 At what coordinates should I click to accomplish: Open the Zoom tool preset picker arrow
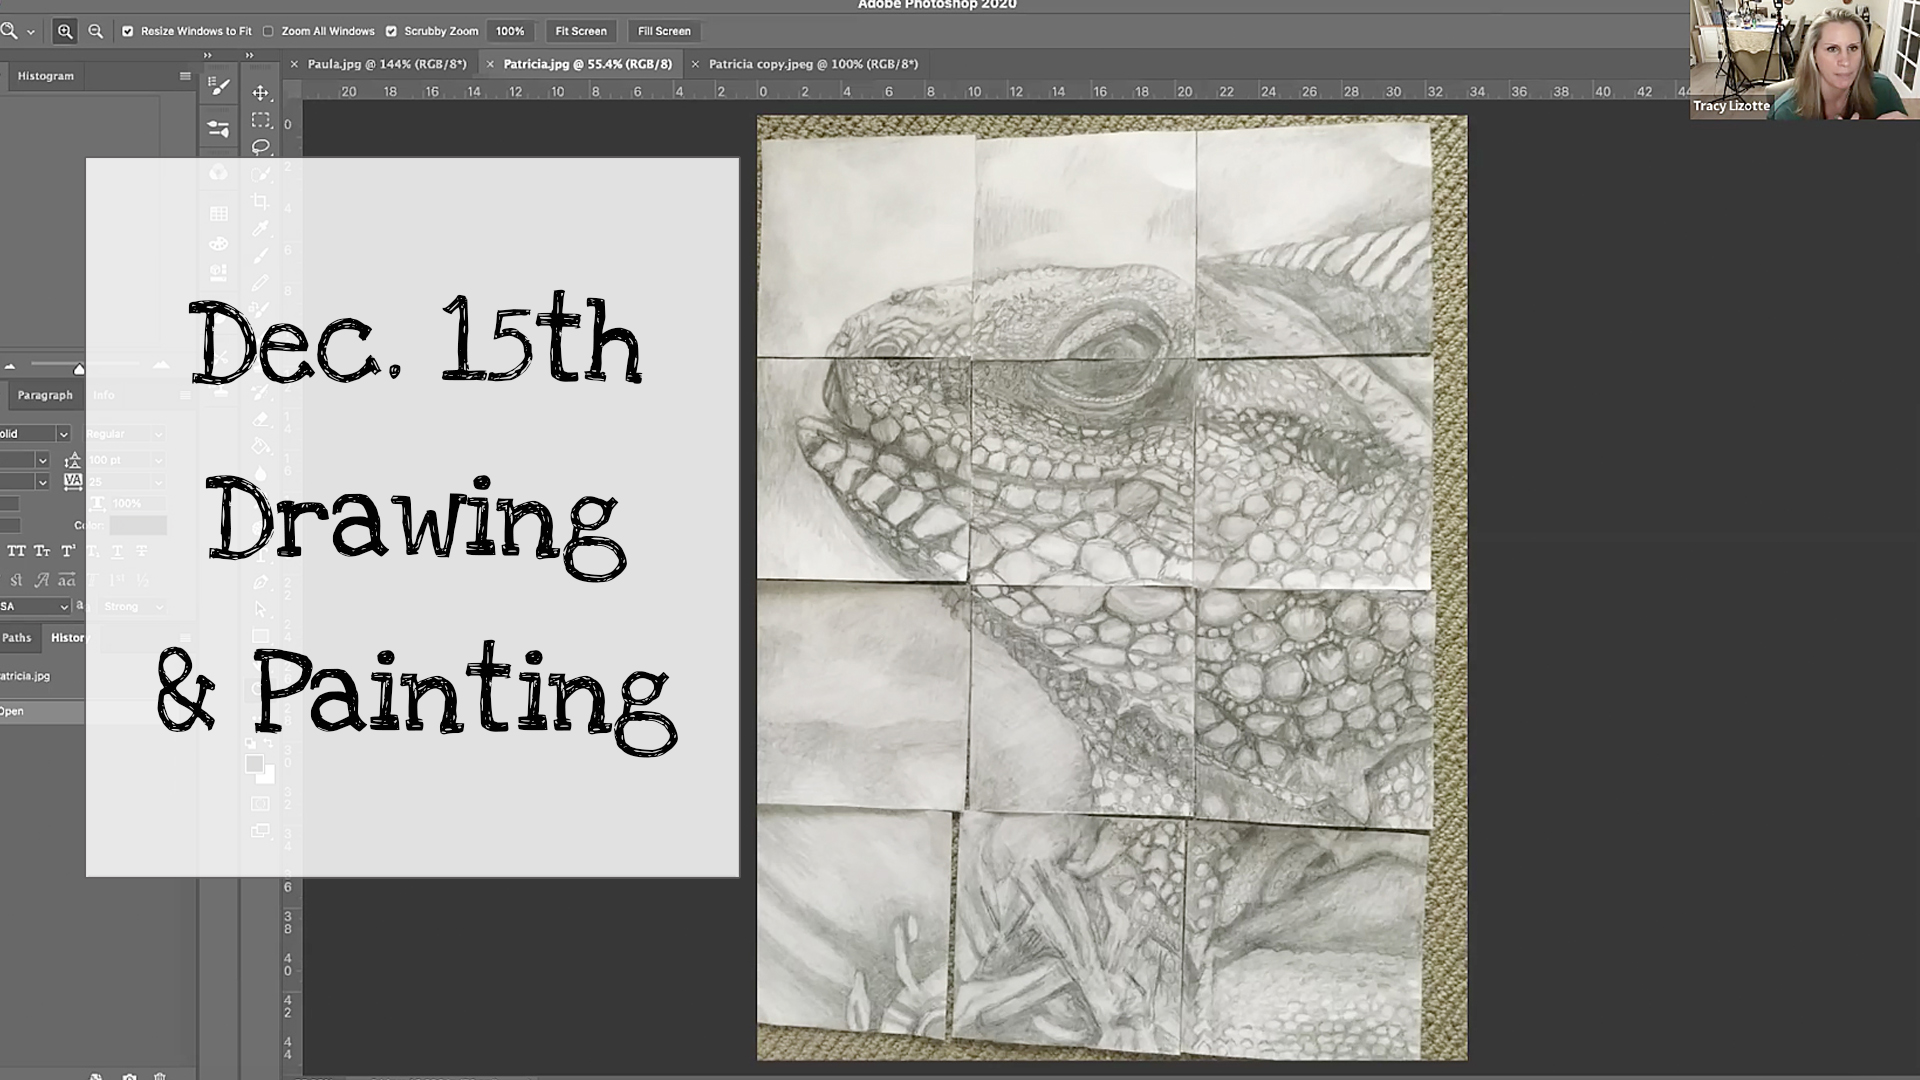(31, 32)
